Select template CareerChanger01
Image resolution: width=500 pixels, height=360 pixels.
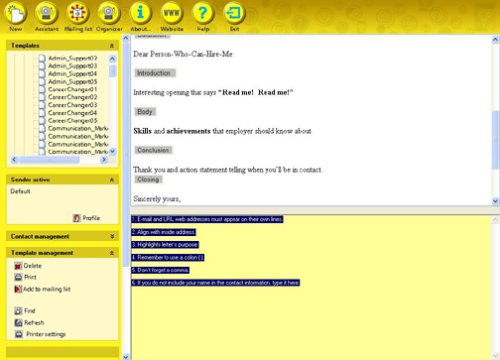[x=73, y=89]
